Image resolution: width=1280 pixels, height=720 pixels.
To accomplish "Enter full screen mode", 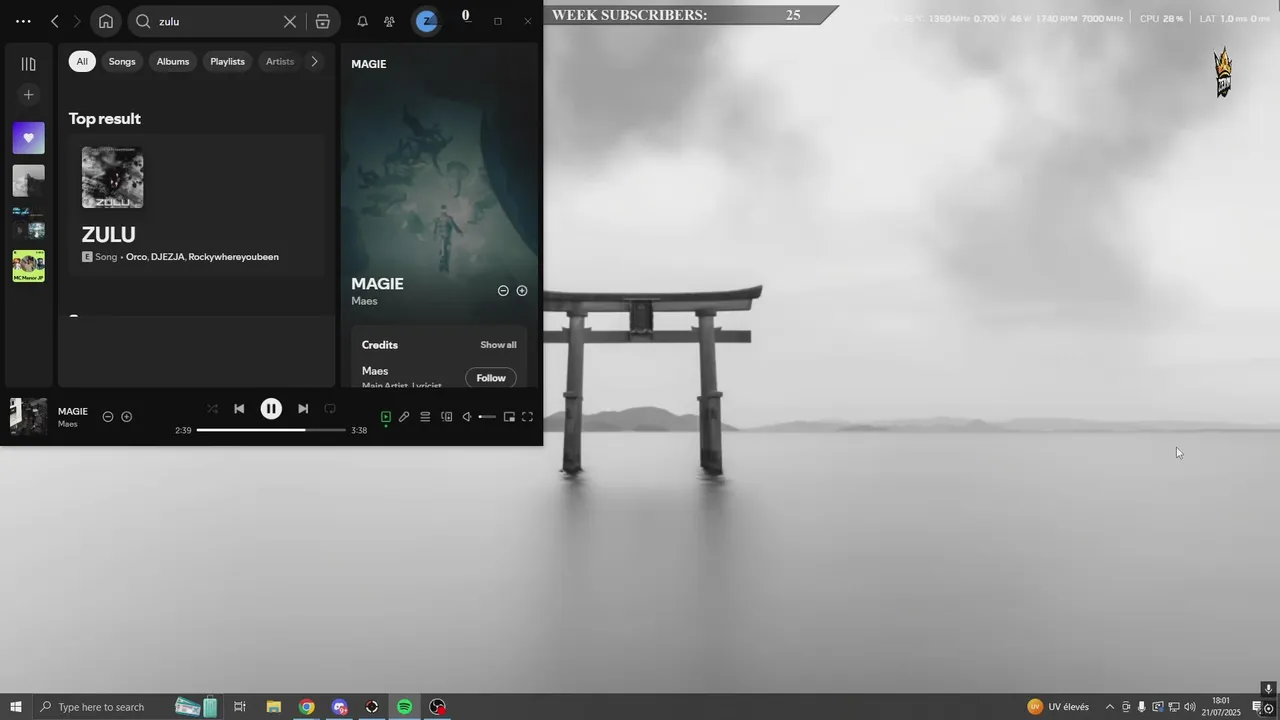I will pos(528,417).
